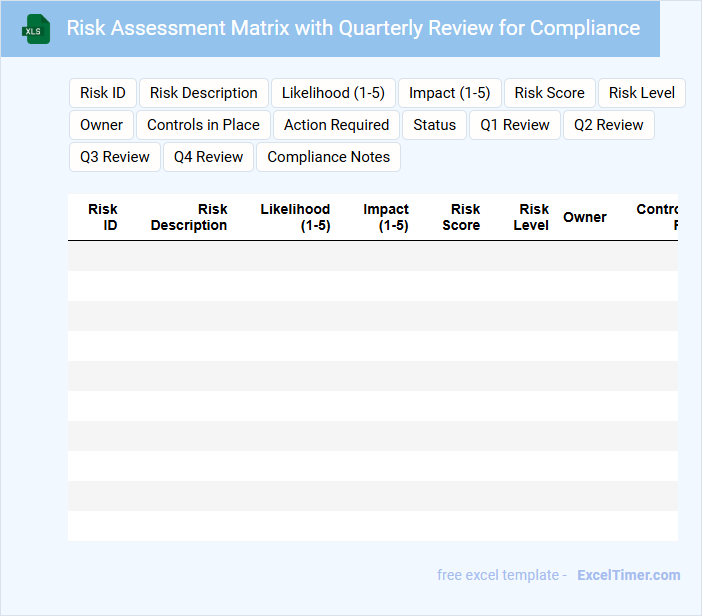Click the Risk Description tag
Screen dimensions: 702x616
[x=204, y=93]
